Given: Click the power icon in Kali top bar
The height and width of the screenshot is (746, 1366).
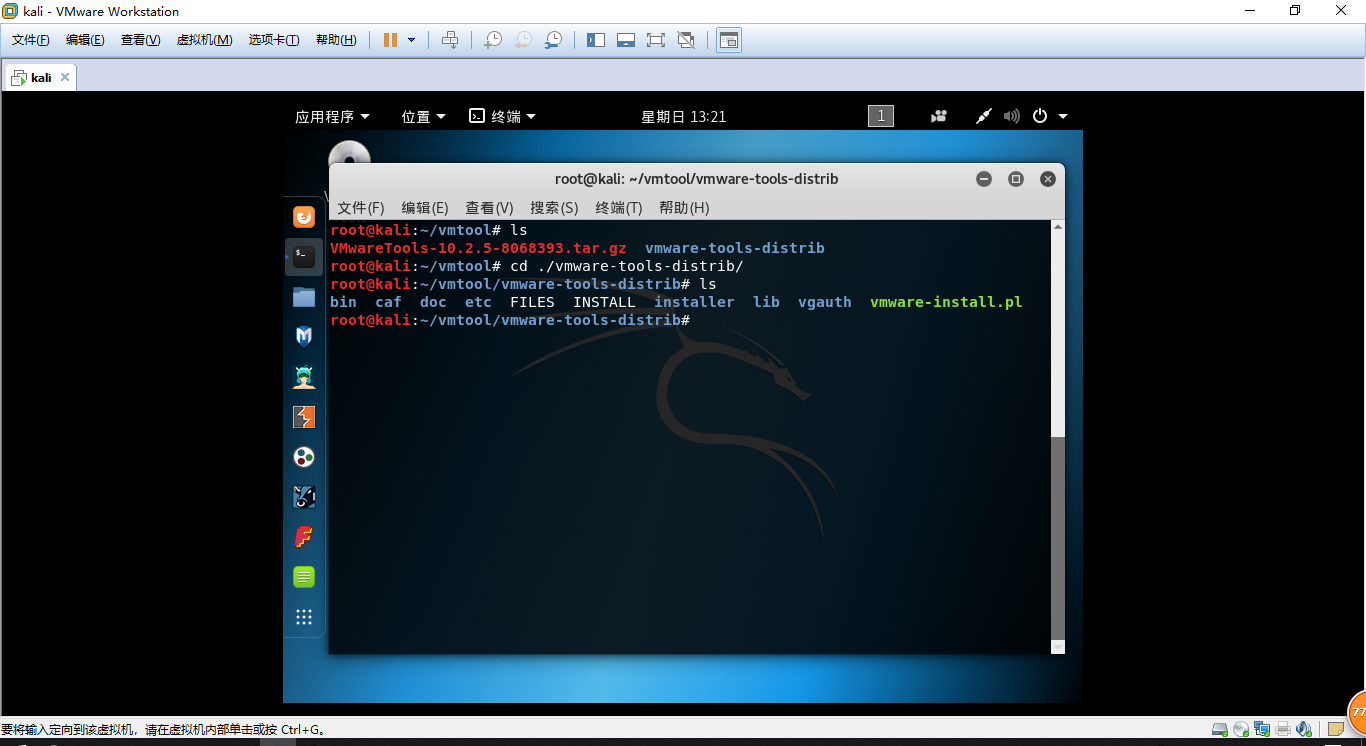Looking at the screenshot, I should click(1040, 116).
